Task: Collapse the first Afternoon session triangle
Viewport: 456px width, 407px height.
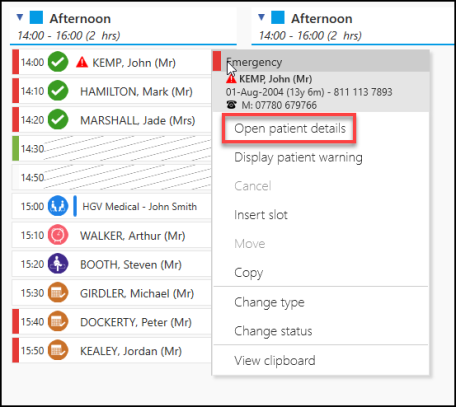Action: coord(20,17)
